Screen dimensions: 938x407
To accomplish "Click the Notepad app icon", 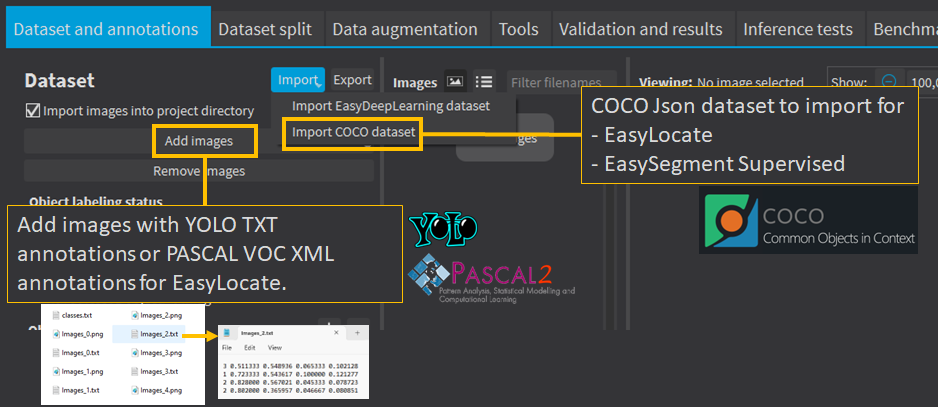I will click(229, 333).
